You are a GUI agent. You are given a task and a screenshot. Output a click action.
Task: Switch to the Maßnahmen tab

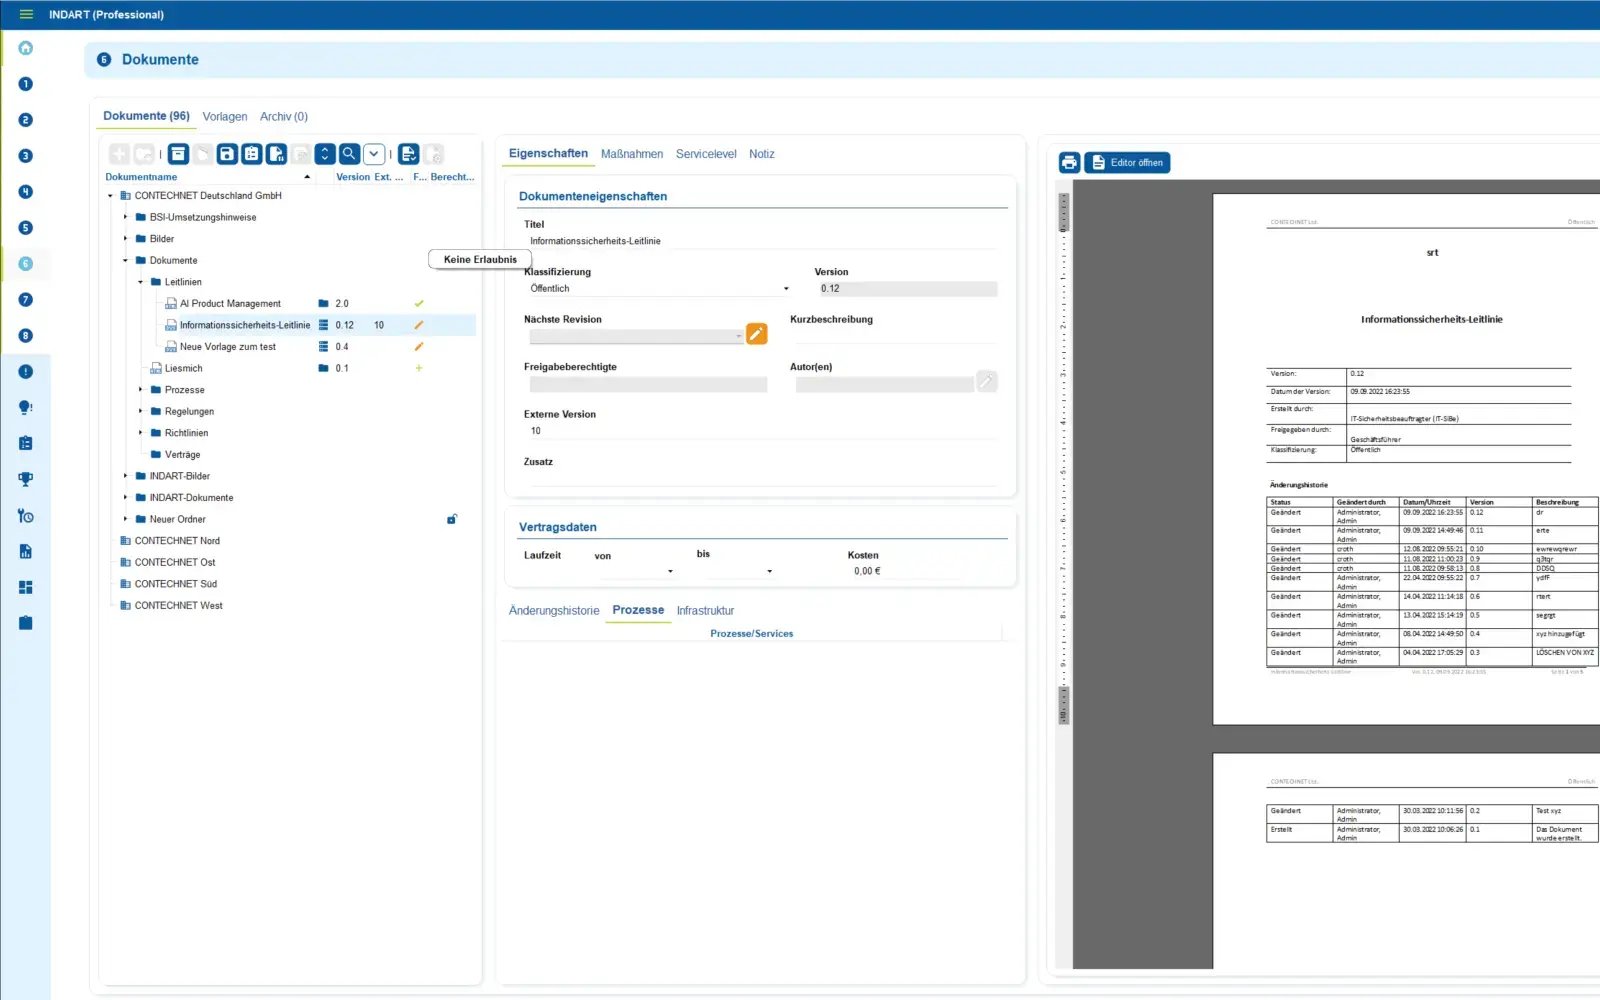(631, 154)
